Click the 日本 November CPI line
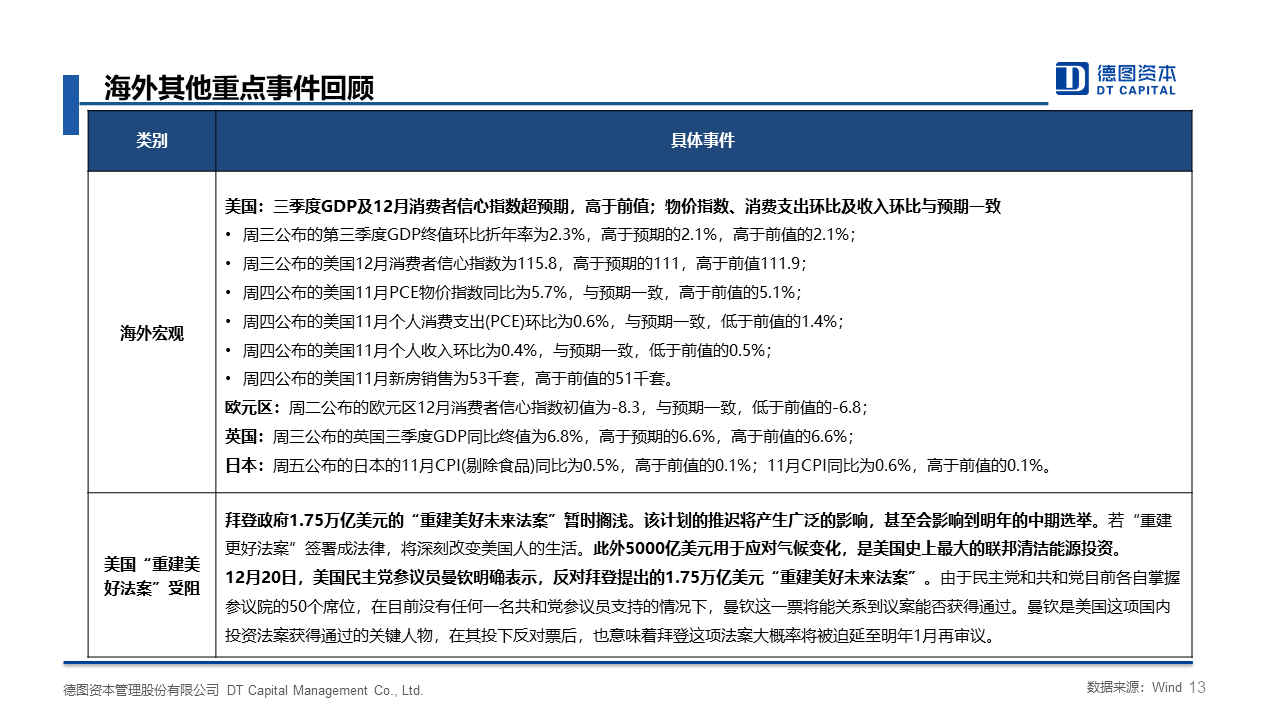 coord(638,466)
